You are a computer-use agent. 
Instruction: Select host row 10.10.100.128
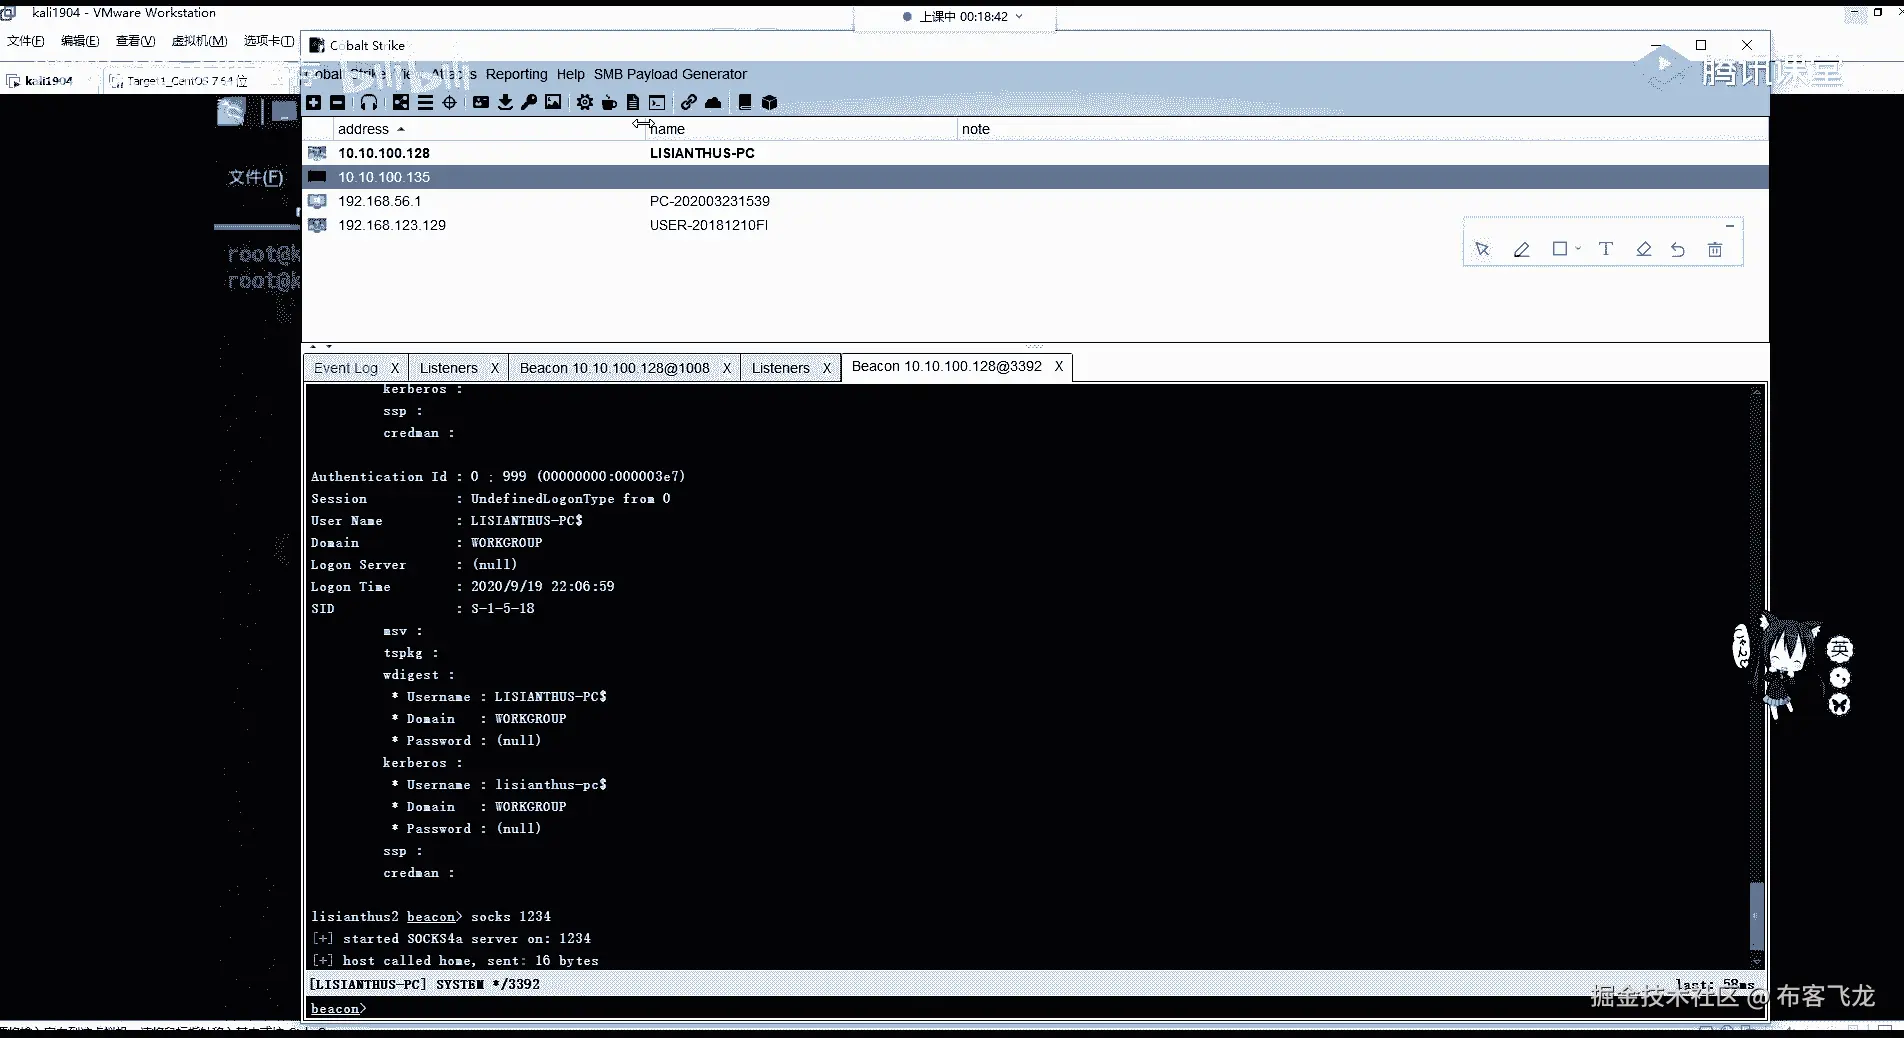coord(1035,153)
